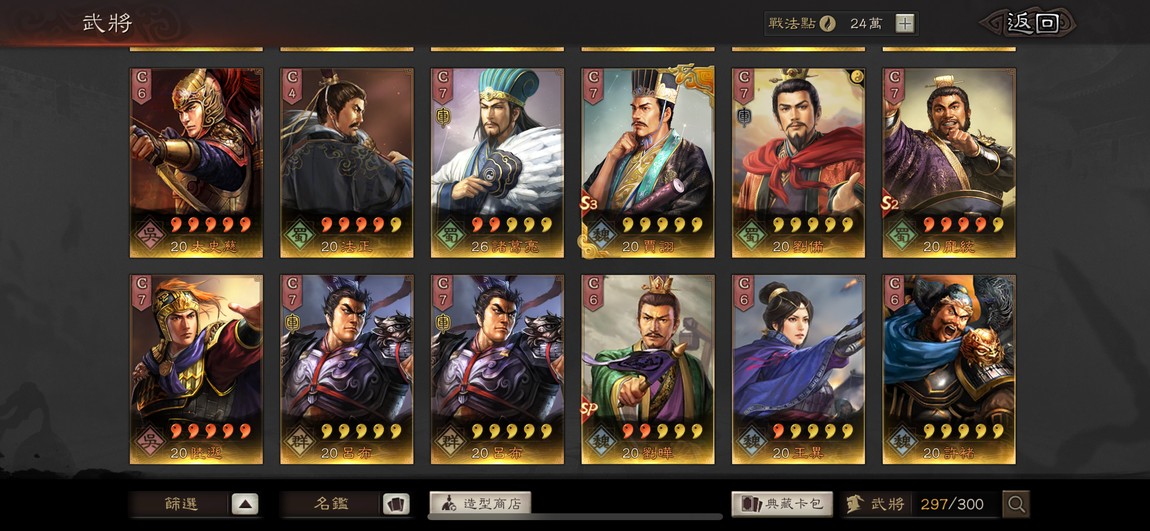Viewport: 1150px width, 531px height.
Task: Tap the S2 badge on 龐統 card
Action: (x=890, y=204)
